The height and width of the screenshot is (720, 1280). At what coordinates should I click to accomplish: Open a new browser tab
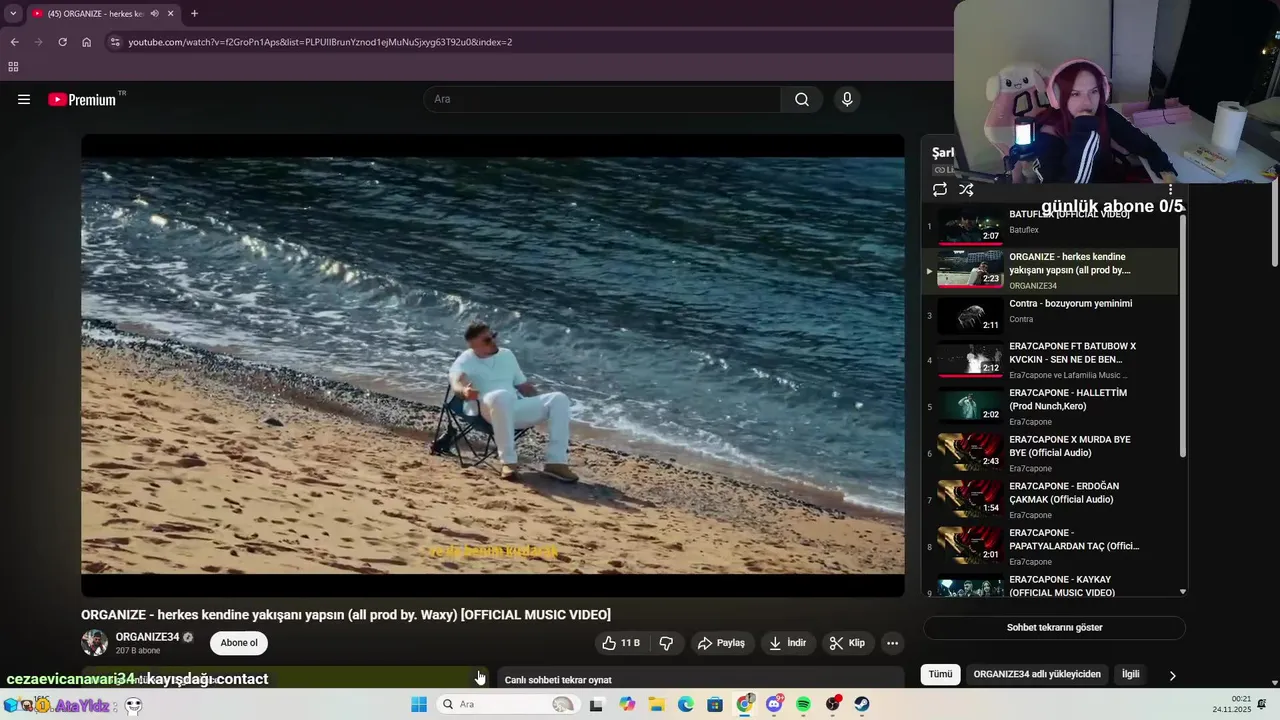tap(194, 13)
